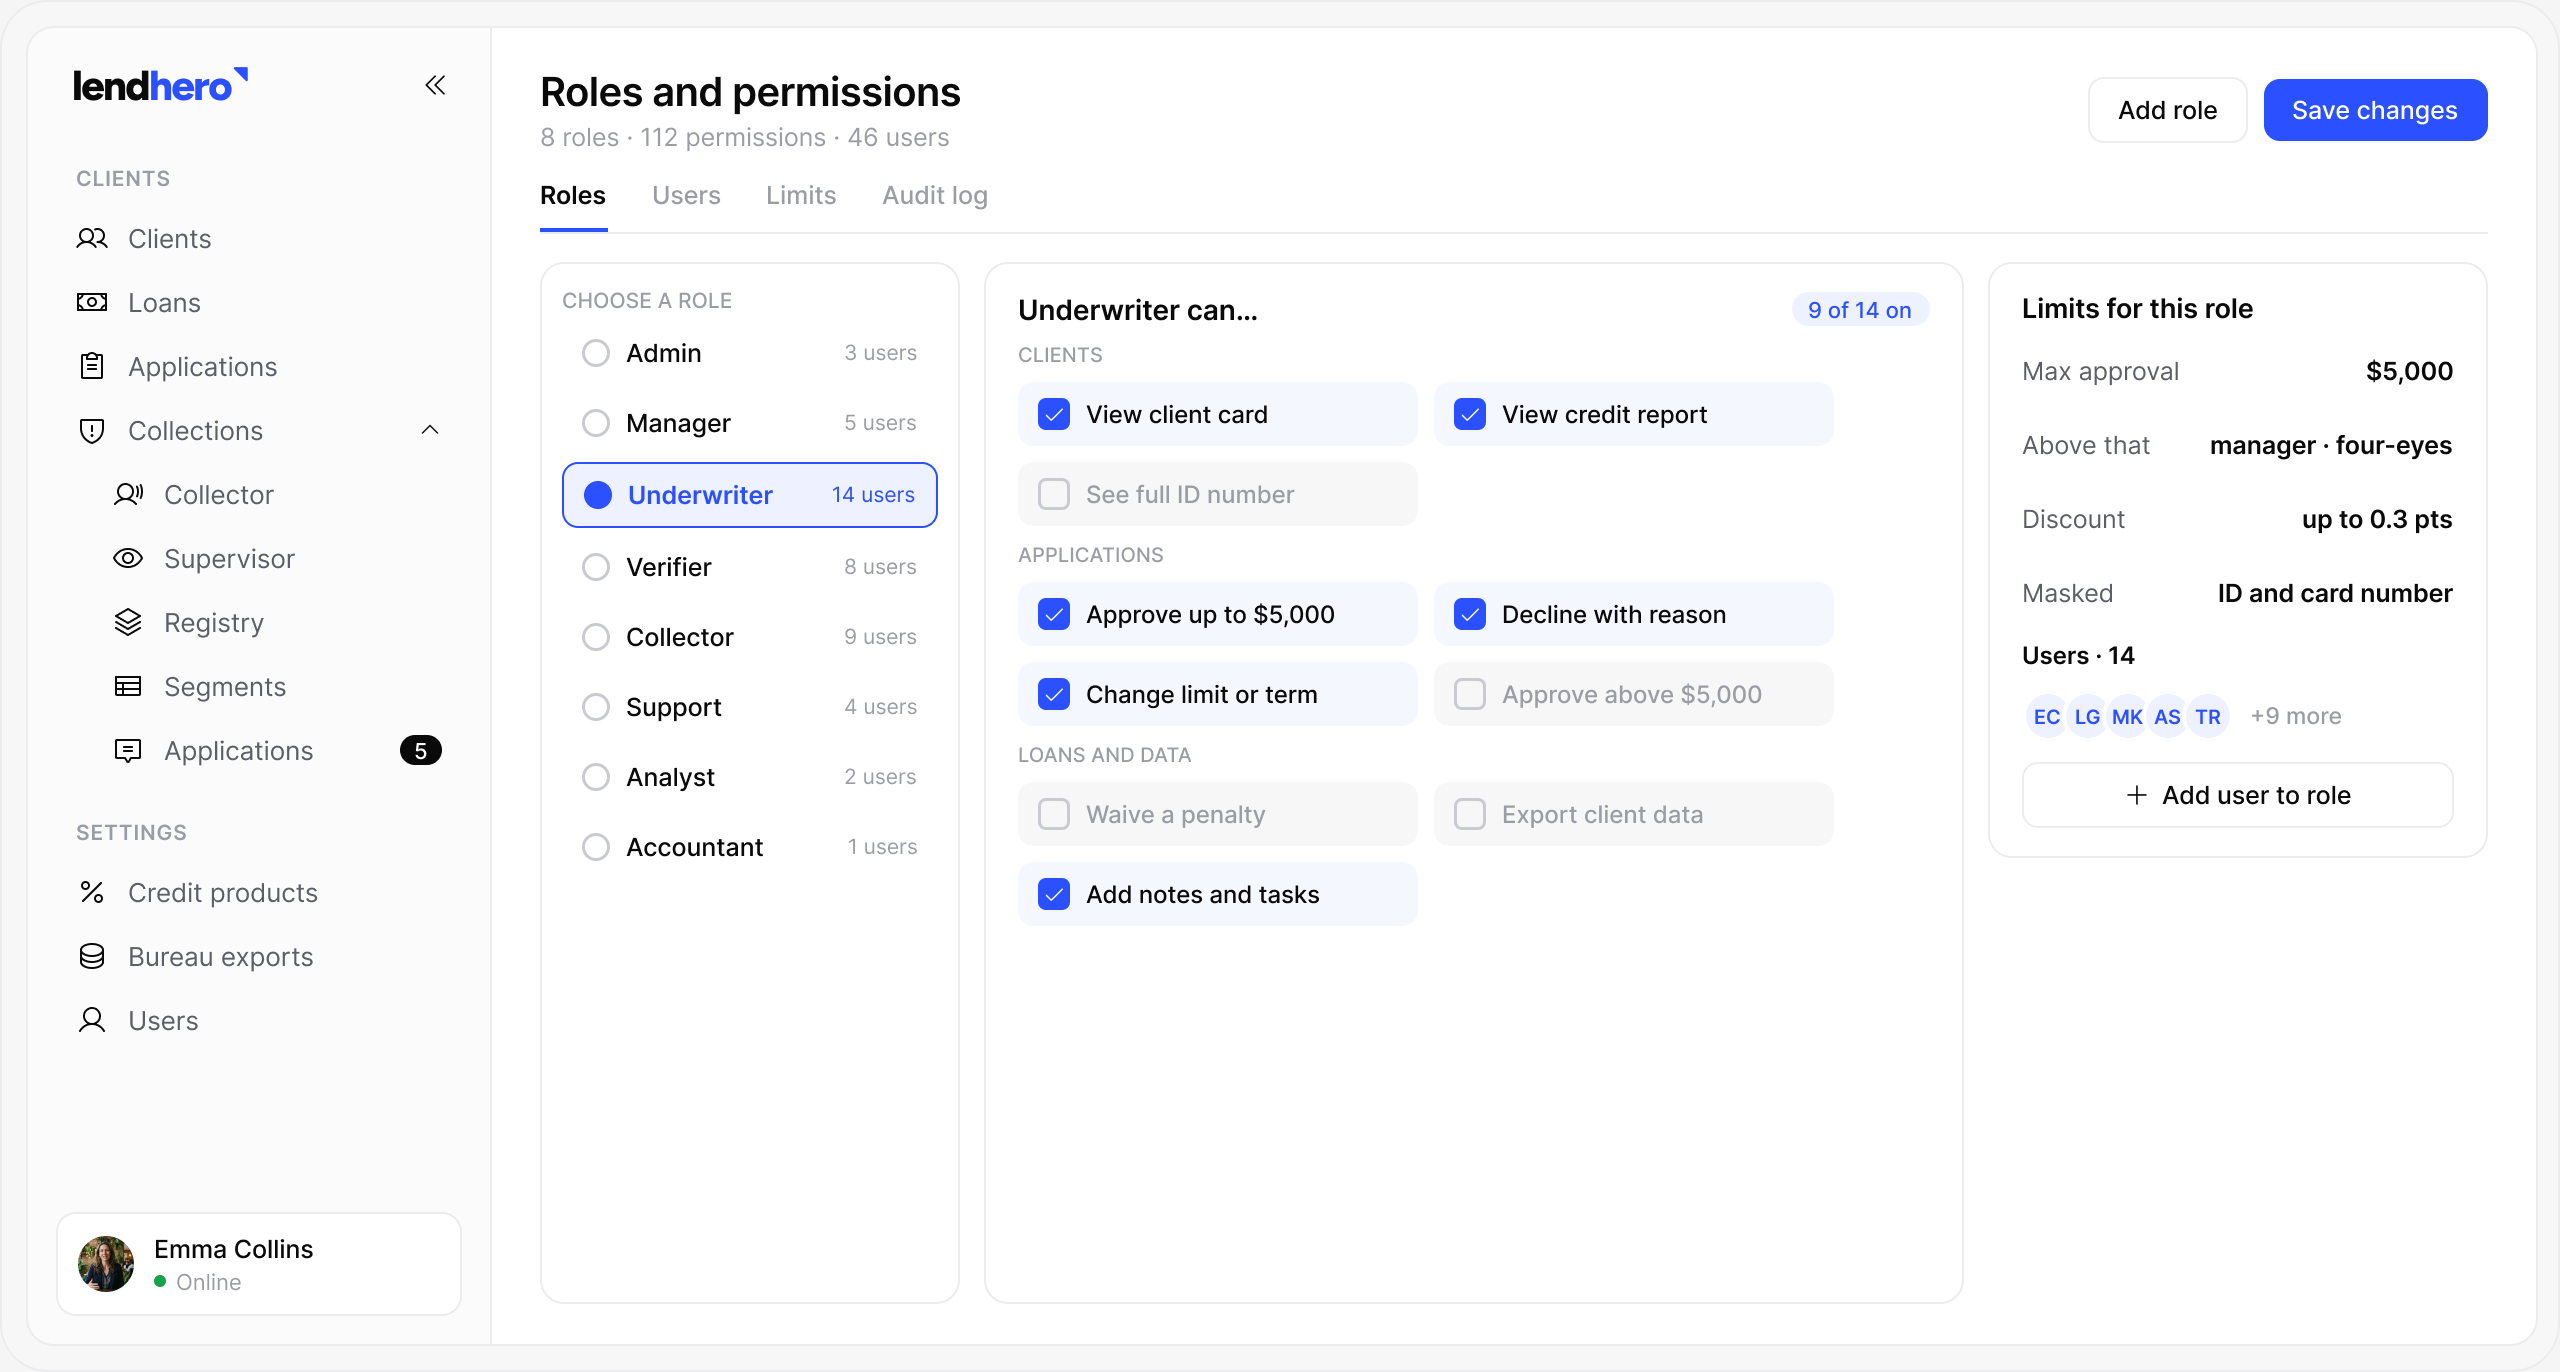Screen dimensions: 2560x1372
Task: Click the clipboard icon beside the top Applications item
Action: tap(92, 366)
